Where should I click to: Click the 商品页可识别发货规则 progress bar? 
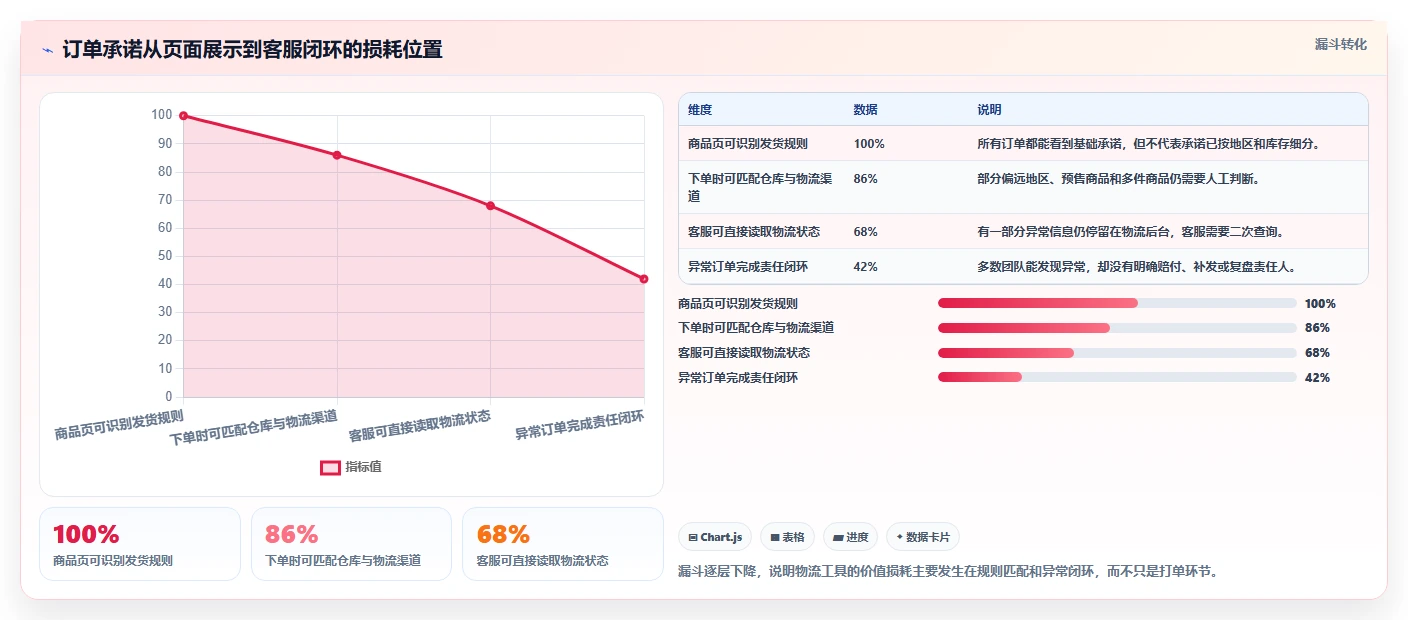point(1117,303)
